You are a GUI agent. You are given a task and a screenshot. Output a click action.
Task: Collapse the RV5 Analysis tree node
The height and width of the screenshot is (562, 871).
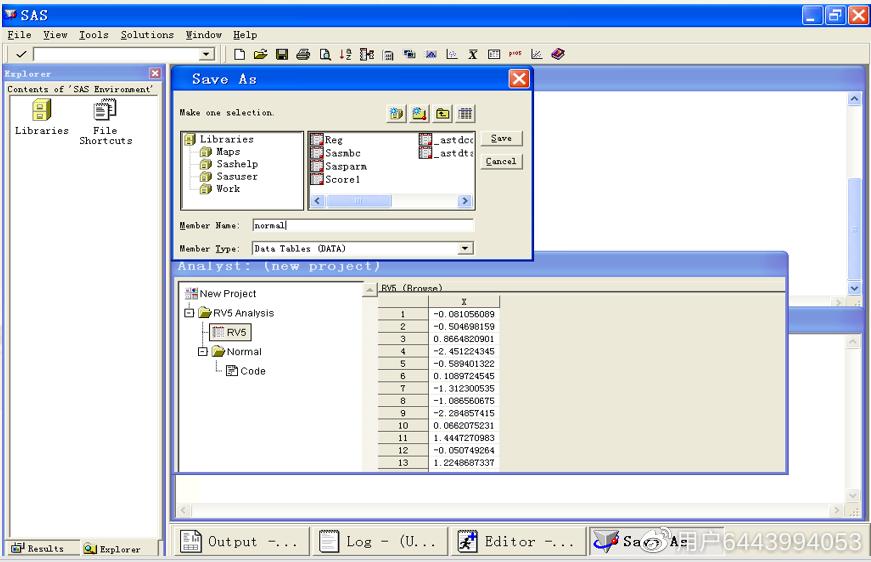point(189,313)
